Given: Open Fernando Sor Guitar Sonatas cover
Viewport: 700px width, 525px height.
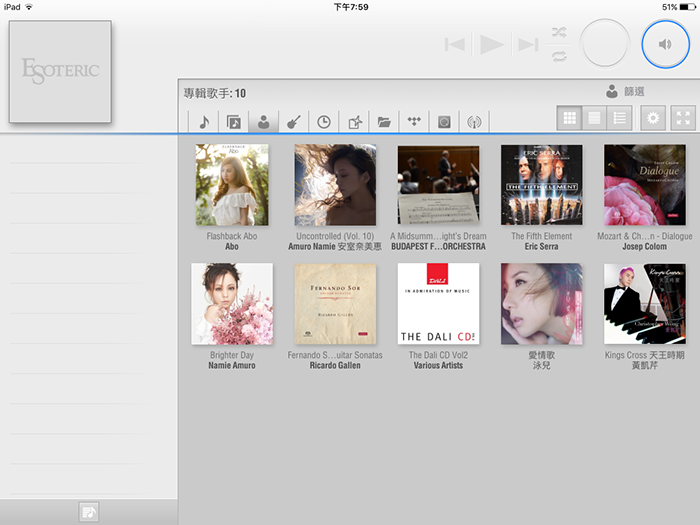Looking at the screenshot, I should coord(335,304).
